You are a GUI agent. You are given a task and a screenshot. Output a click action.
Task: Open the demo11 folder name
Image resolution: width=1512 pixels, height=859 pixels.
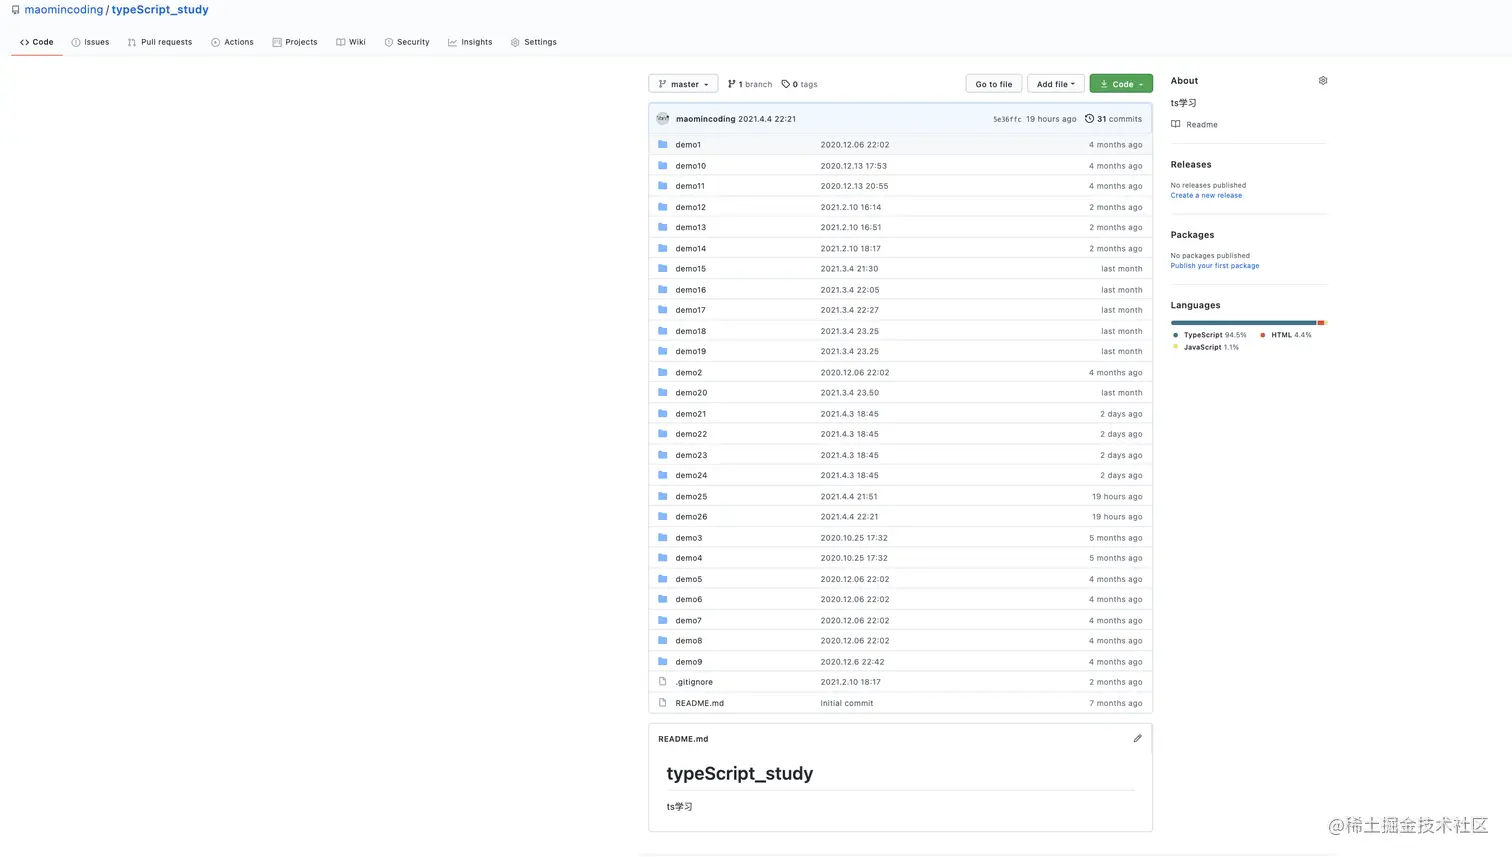(690, 186)
